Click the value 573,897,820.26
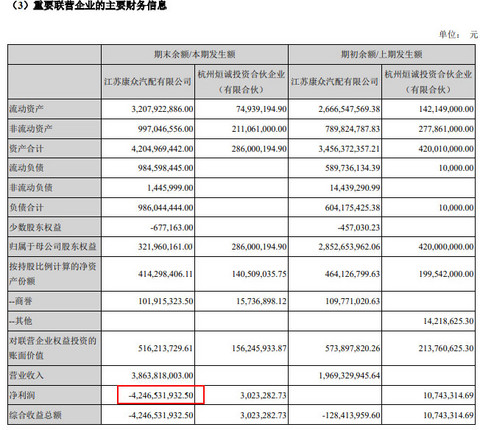 coord(353,348)
